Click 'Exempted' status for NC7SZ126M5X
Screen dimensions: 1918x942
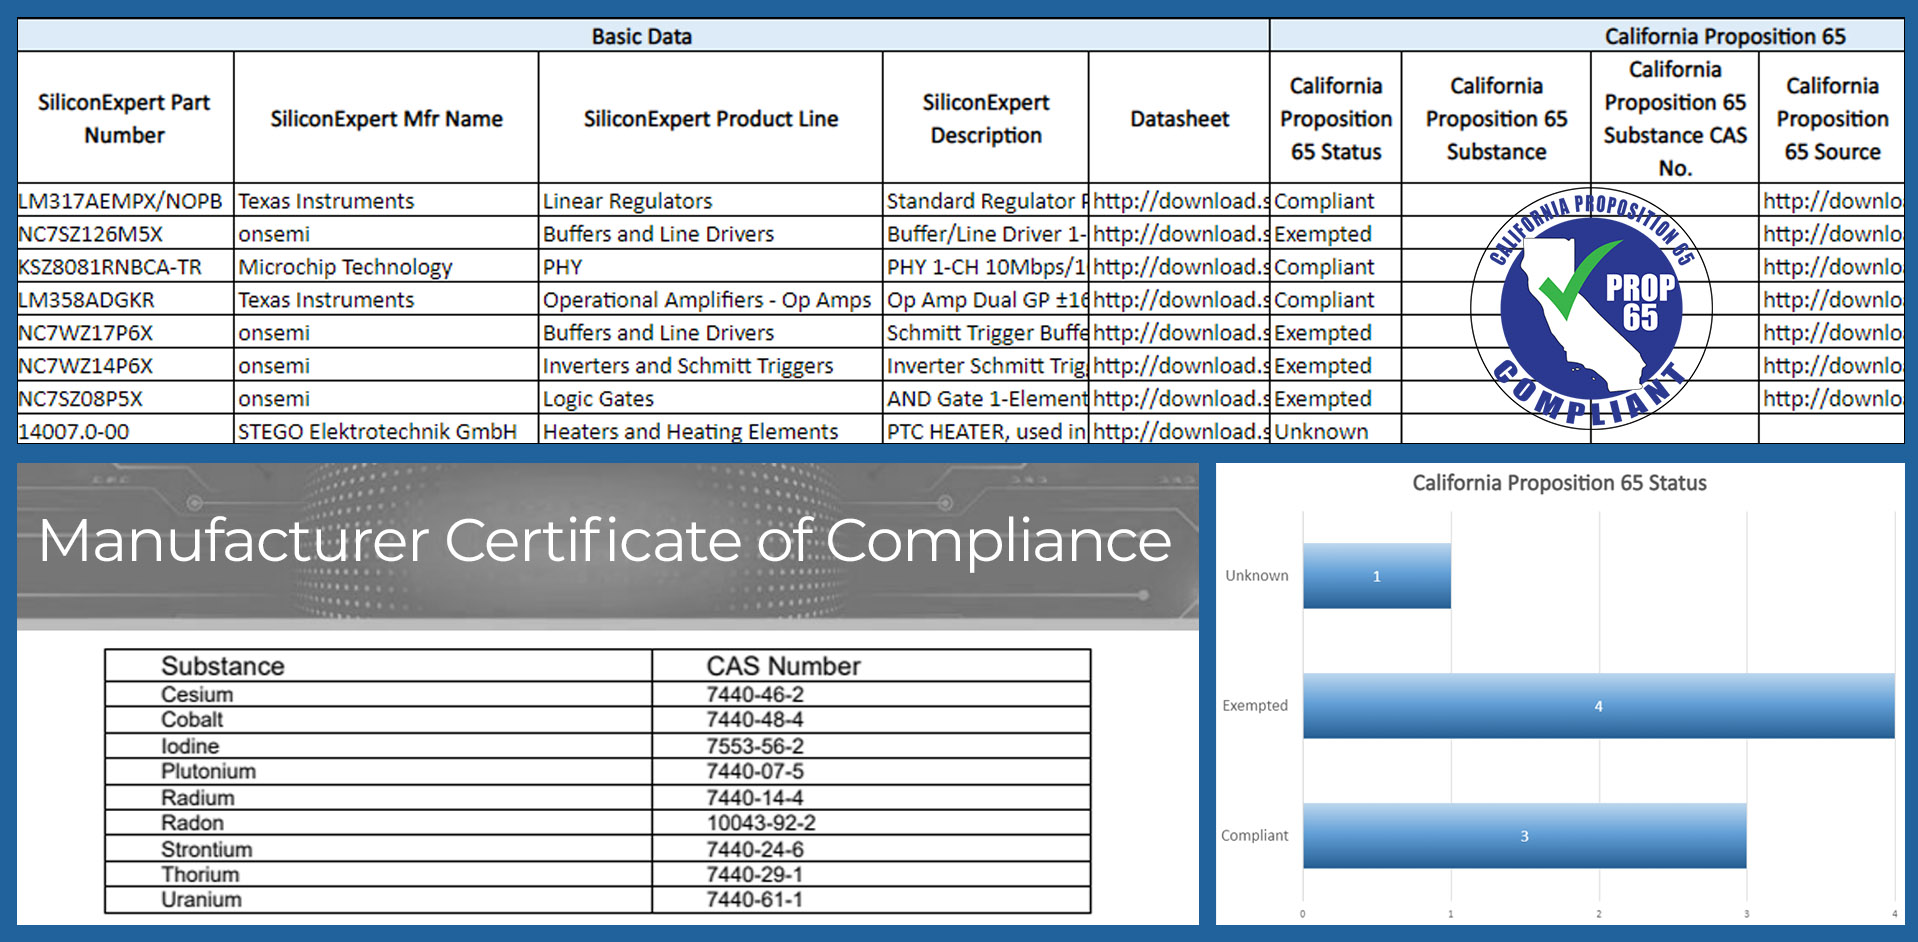coord(1336,233)
